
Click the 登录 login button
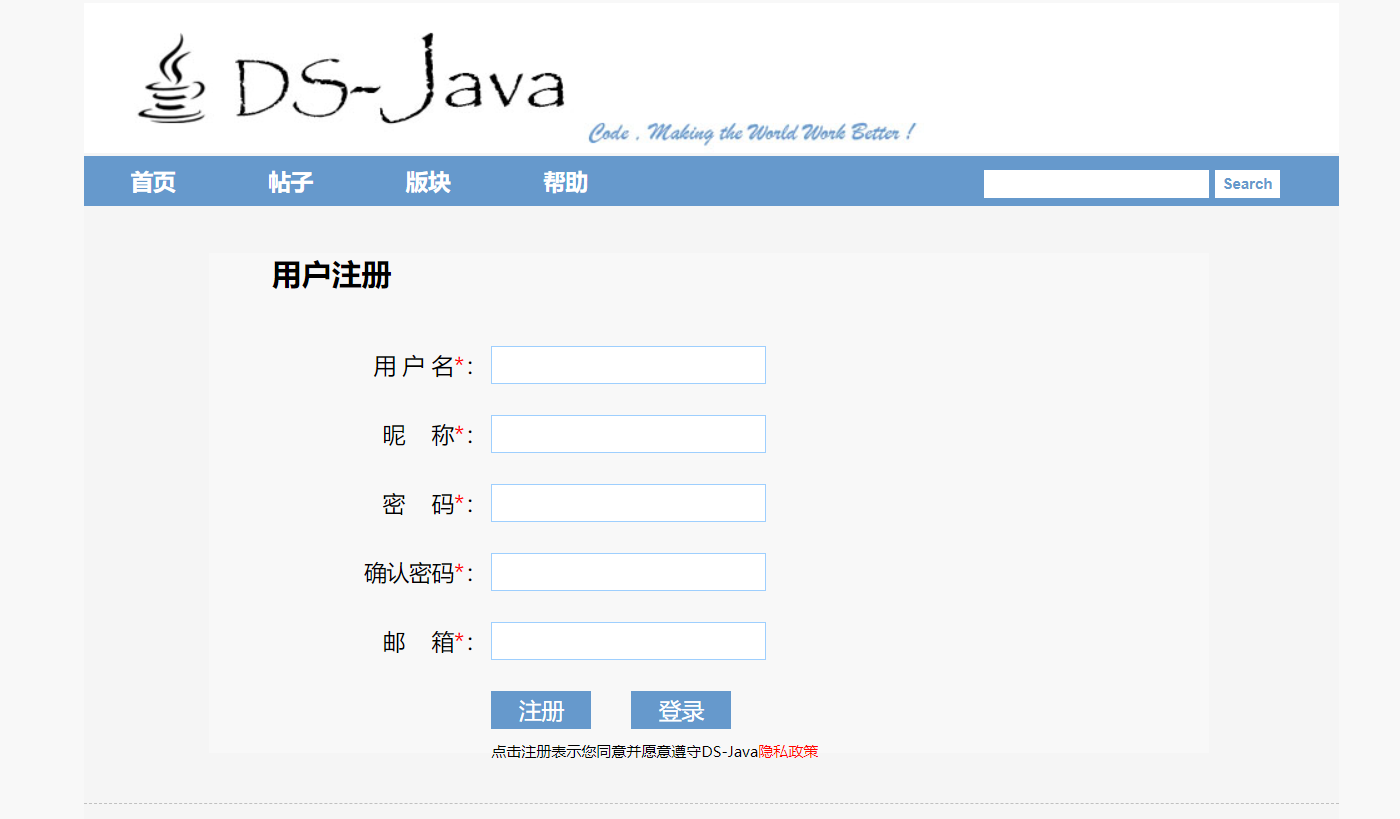coord(681,710)
